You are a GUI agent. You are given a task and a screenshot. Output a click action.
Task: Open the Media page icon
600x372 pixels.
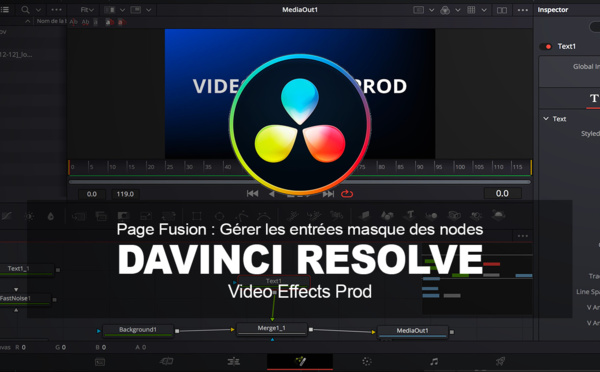pos(100,362)
